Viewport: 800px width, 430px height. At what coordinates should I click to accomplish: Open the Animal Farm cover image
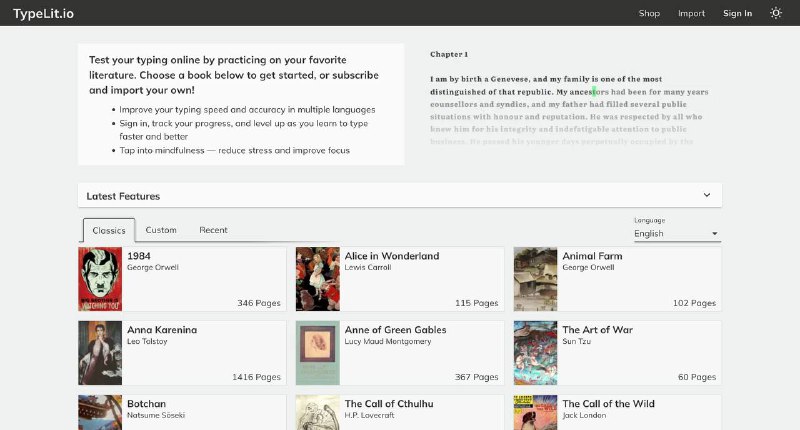[535, 279]
